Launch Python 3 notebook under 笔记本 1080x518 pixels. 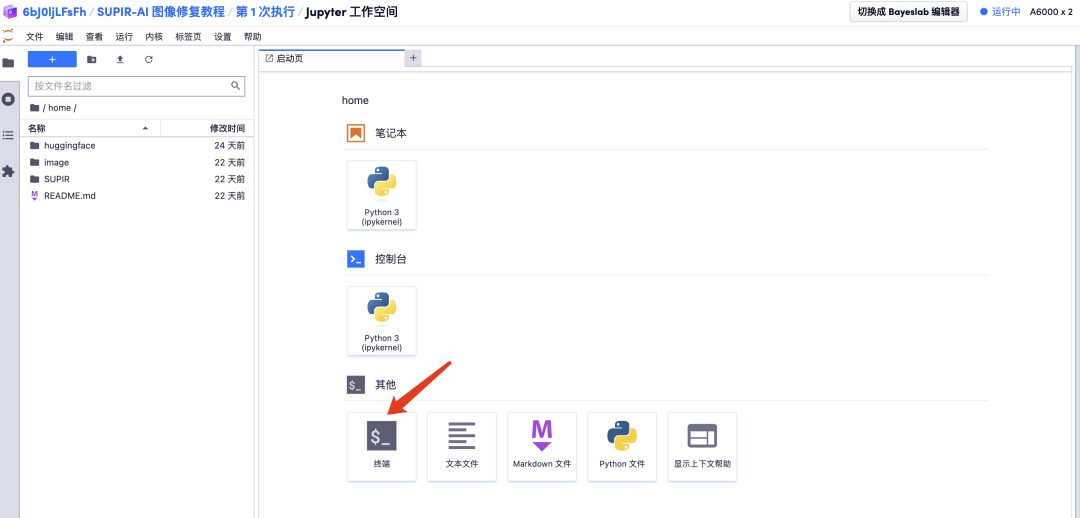[381, 195]
